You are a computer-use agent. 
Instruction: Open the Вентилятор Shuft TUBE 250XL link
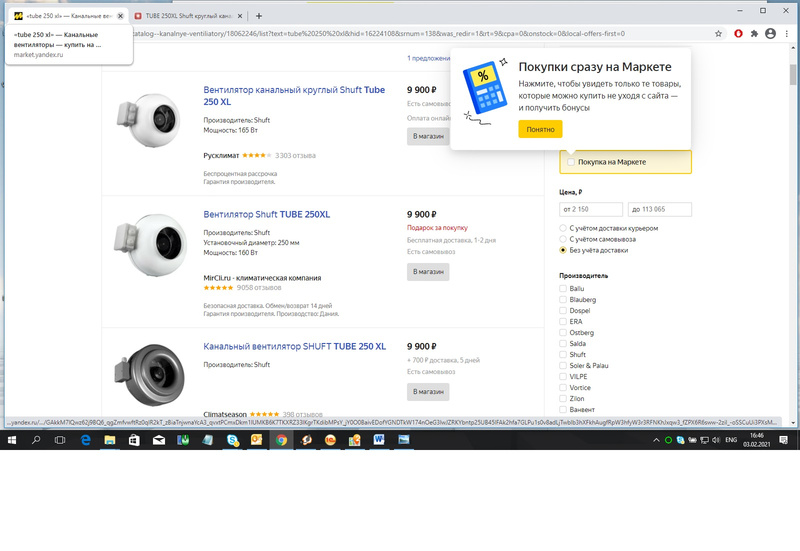(x=266, y=214)
